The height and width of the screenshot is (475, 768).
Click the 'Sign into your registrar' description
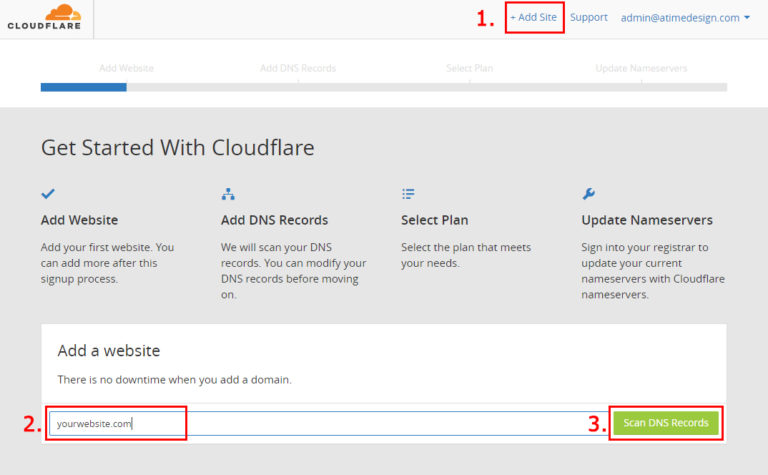[x=653, y=271]
